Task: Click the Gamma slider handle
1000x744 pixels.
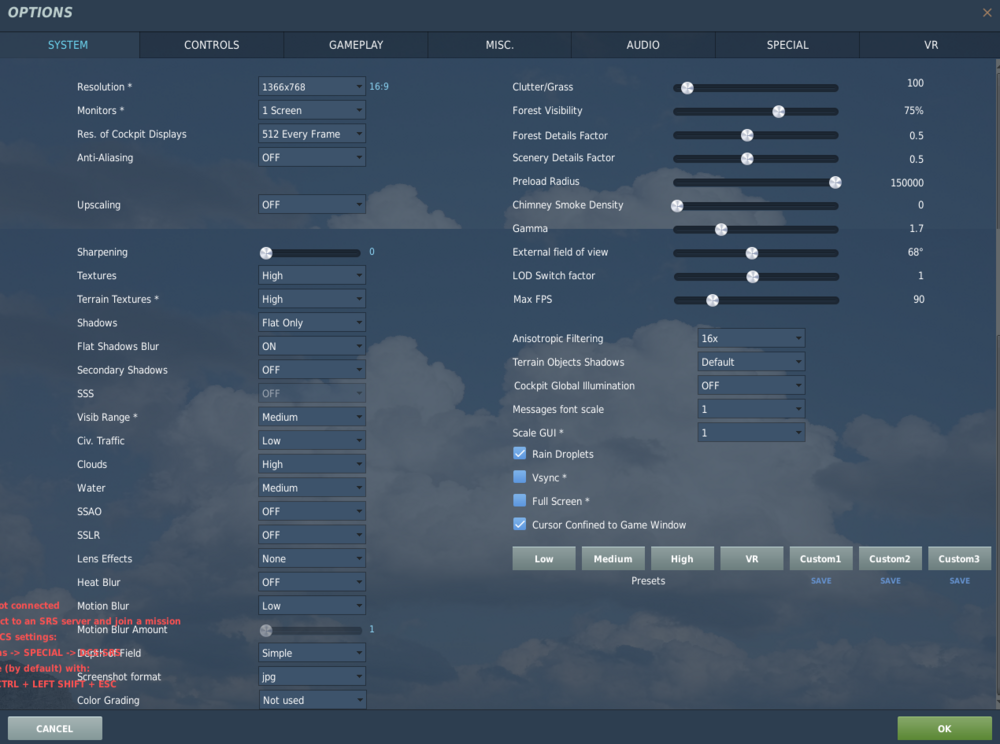Action: [721, 230]
